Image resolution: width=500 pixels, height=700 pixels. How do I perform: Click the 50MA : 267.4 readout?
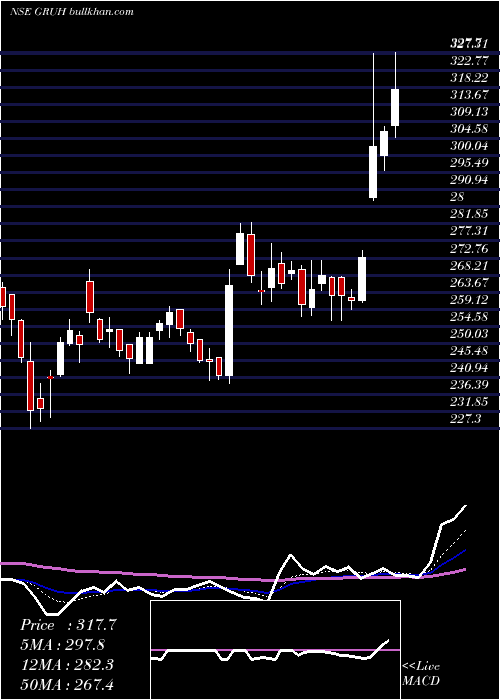pyautogui.click(x=67, y=684)
